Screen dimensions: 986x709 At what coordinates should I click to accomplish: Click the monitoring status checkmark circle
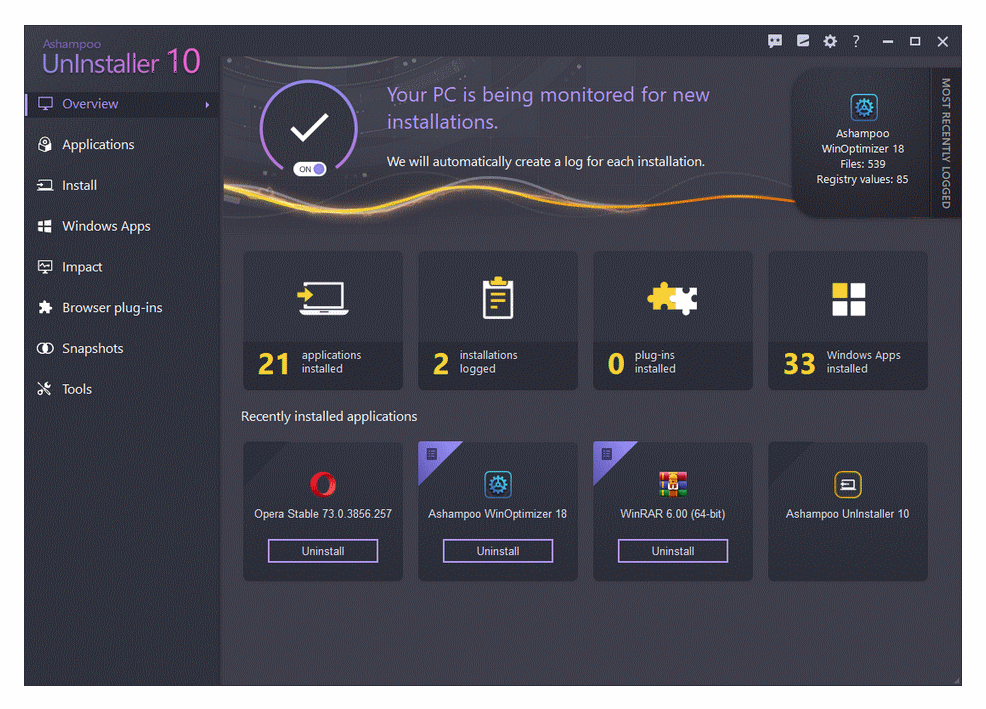(x=309, y=127)
